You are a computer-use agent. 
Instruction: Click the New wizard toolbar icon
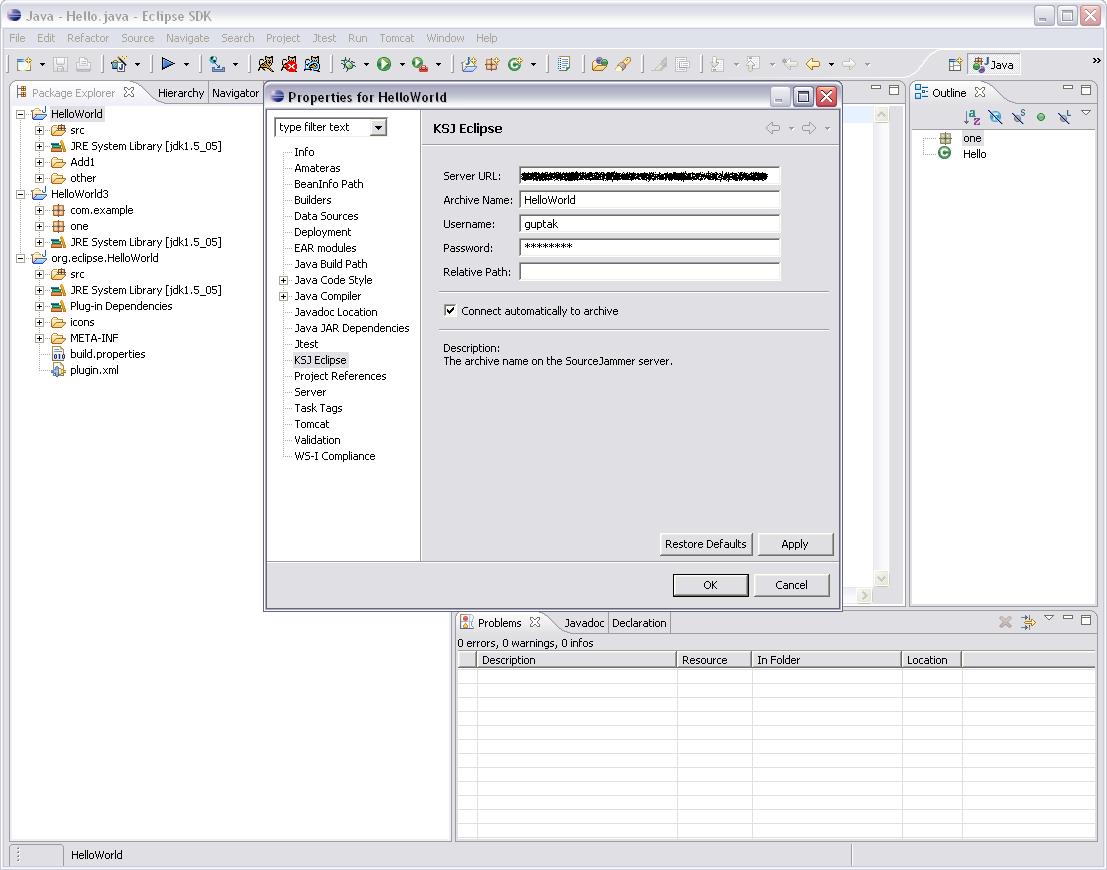(x=25, y=65)
